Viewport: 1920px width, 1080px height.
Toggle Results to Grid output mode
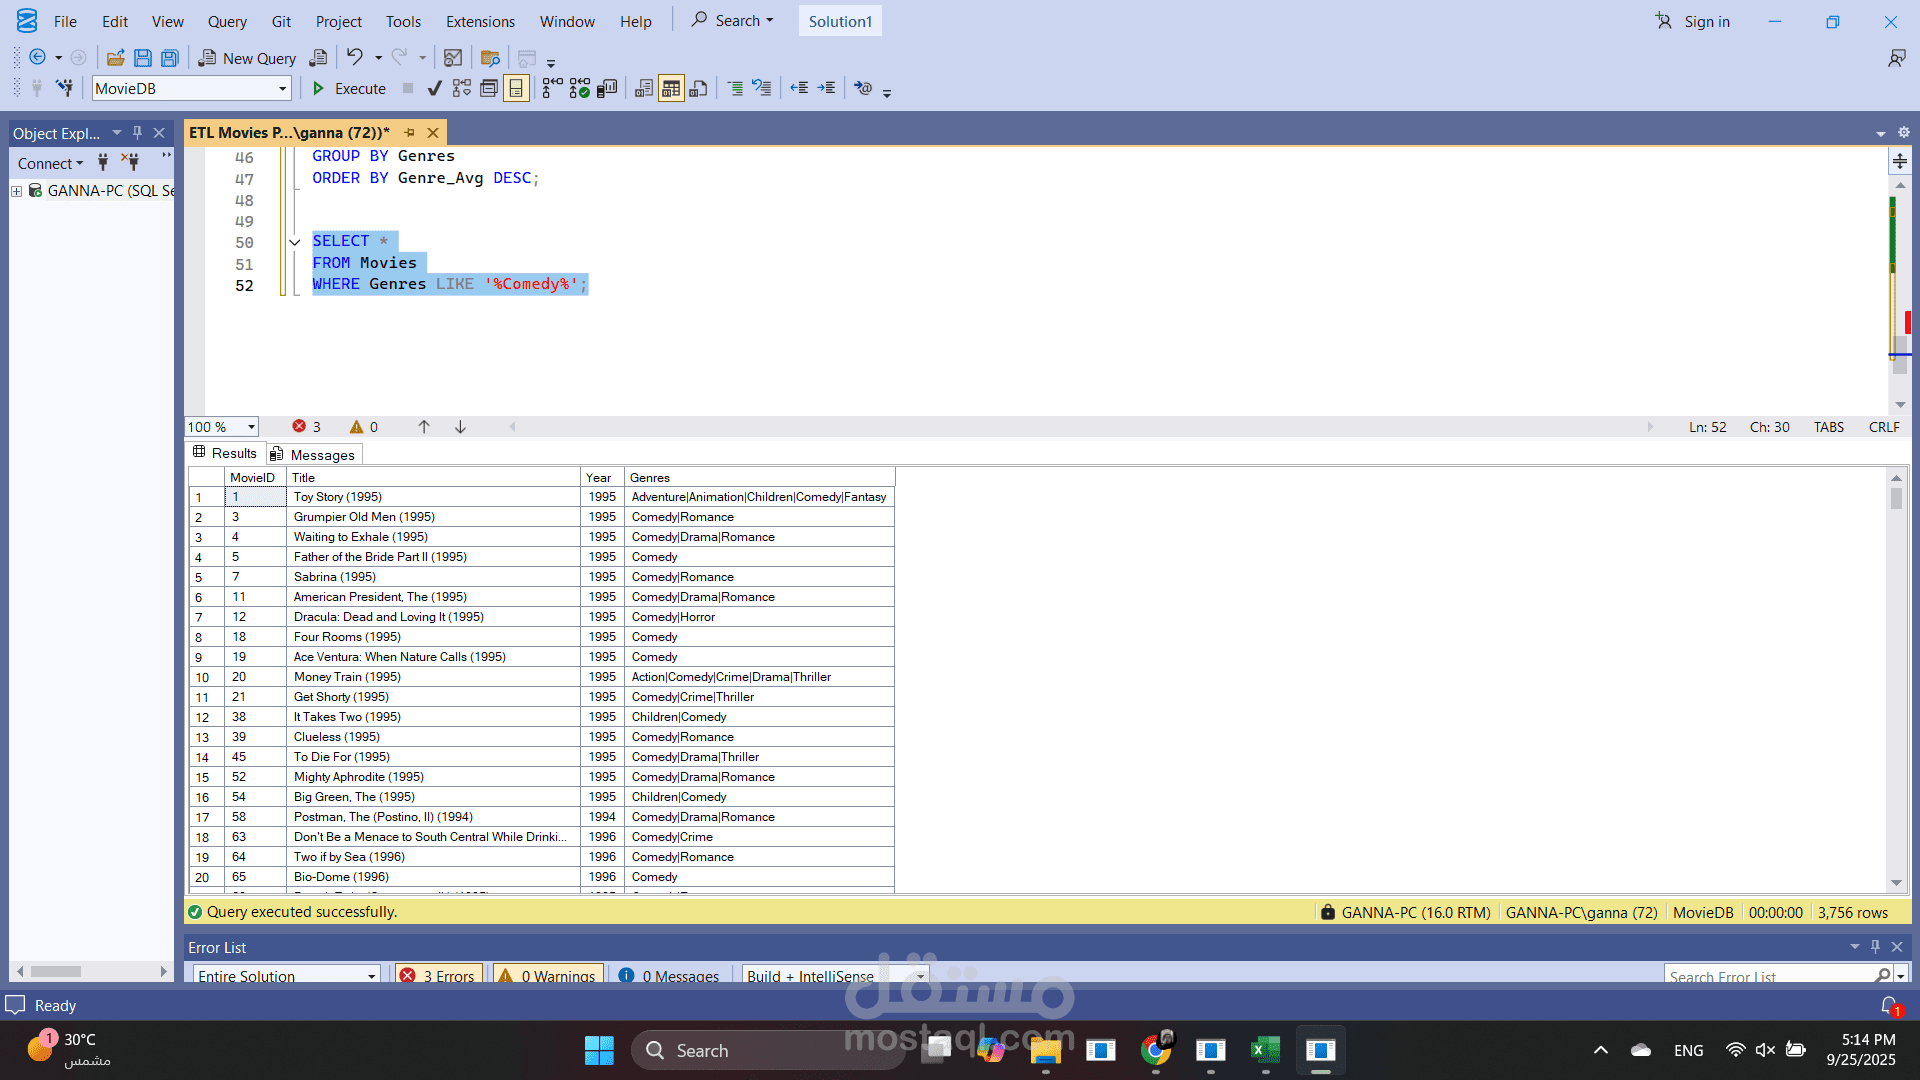point(671,89)
